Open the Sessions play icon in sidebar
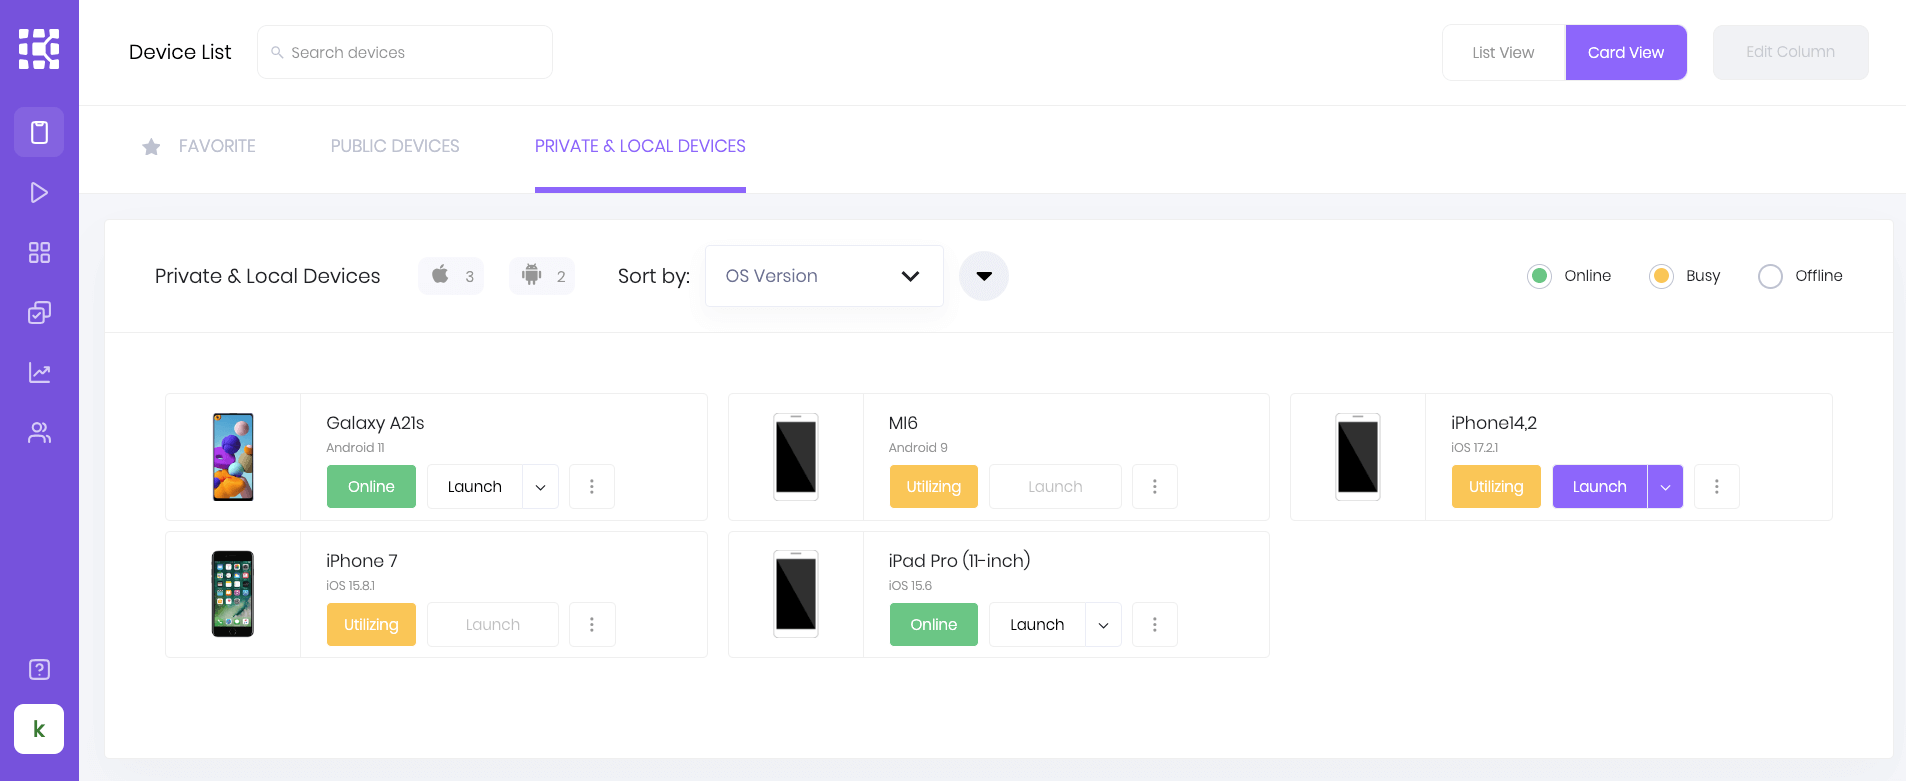 tap(39, 193)
